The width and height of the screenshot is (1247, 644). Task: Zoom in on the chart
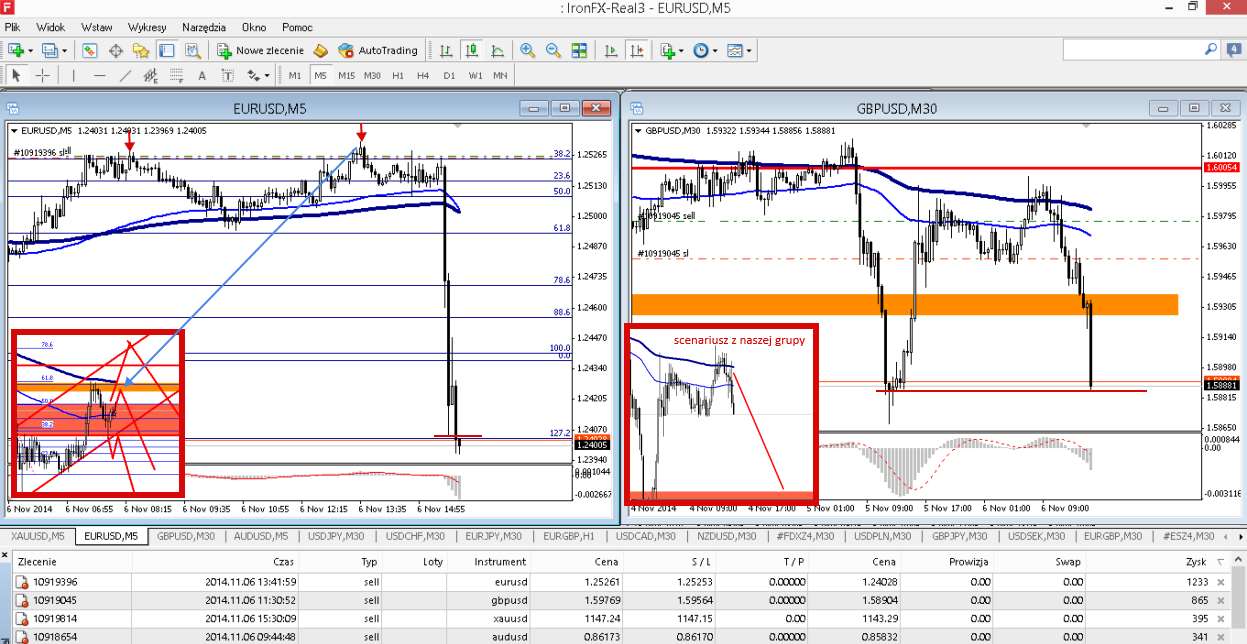(x=527, y=50)
